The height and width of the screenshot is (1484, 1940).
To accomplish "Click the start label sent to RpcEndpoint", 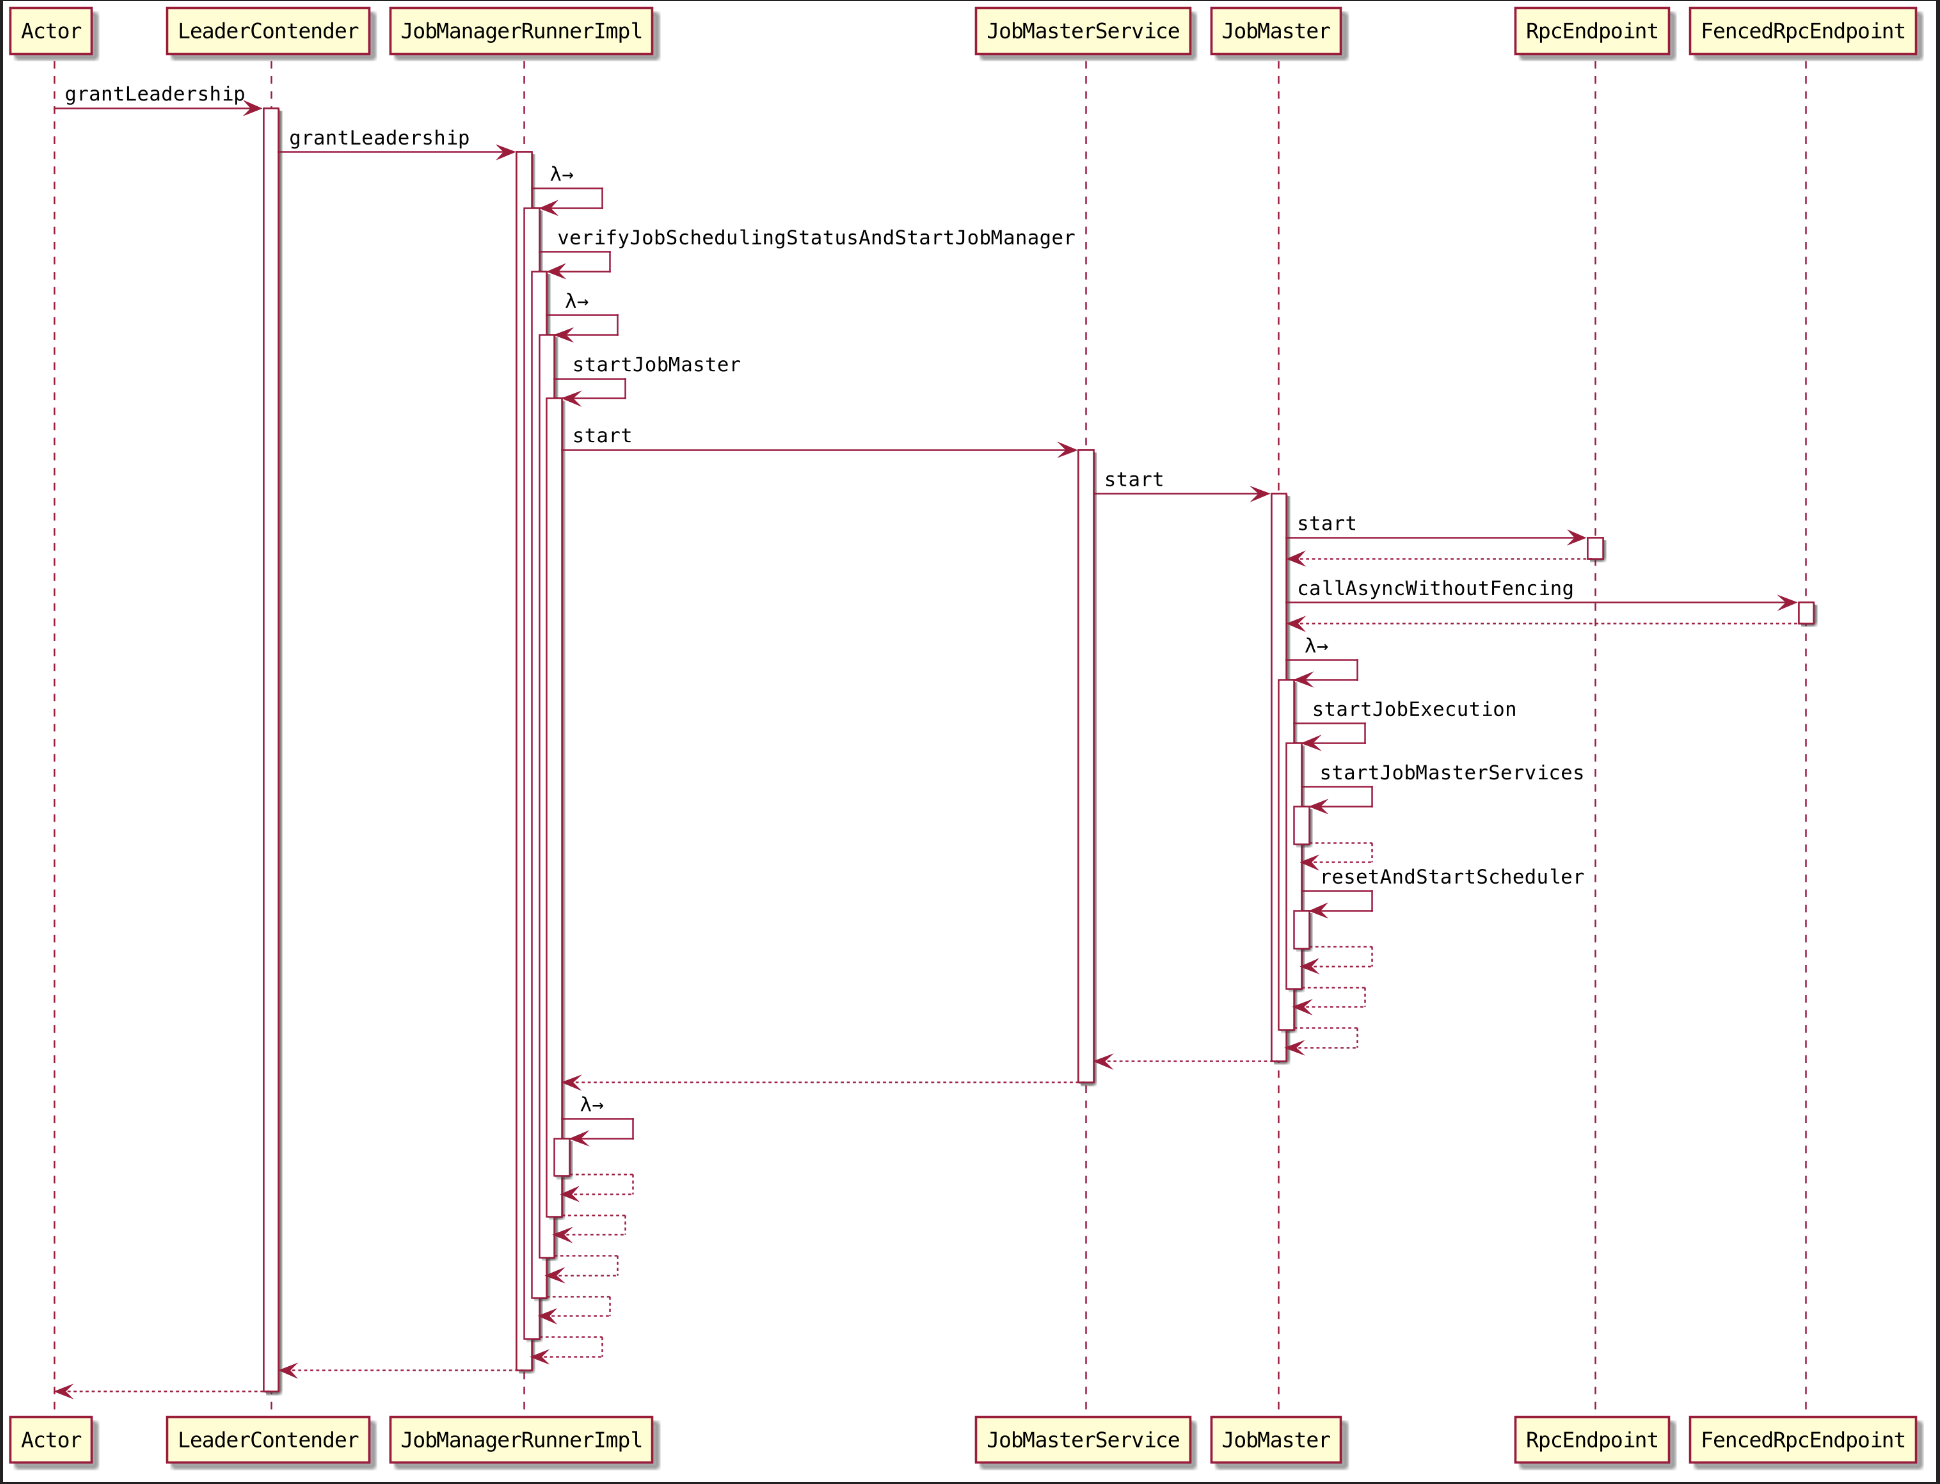I will click(x=1327, y=524).
